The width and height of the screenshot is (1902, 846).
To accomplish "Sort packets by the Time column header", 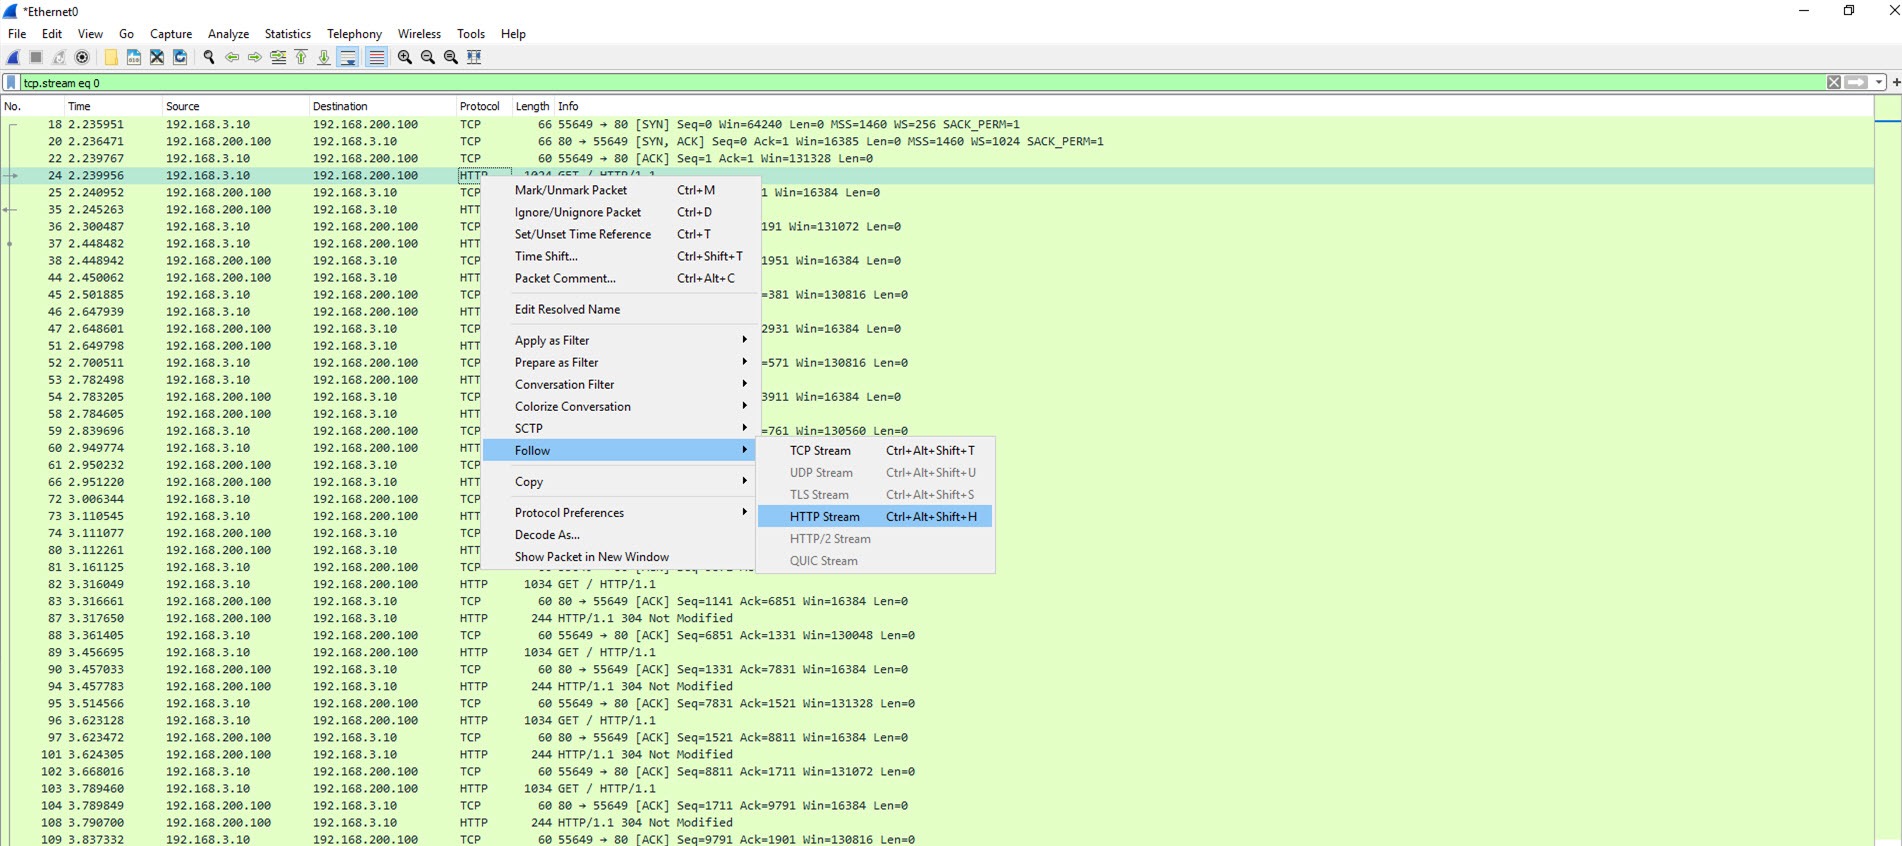I will pos(112,106).
